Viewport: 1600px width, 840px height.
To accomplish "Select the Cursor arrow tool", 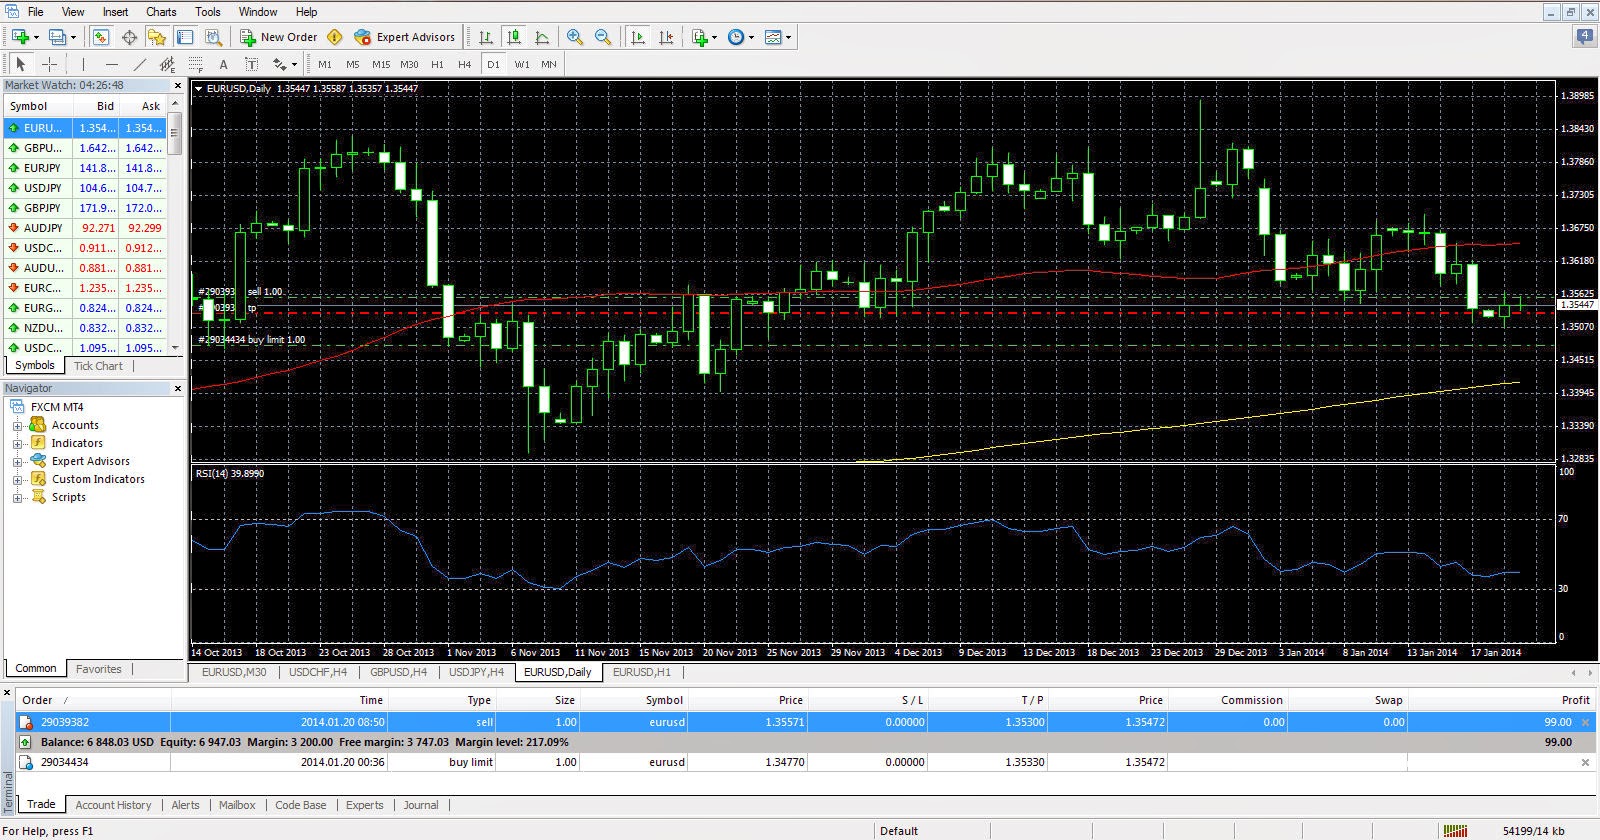I will pyautogui.click(x=21, y=64).
